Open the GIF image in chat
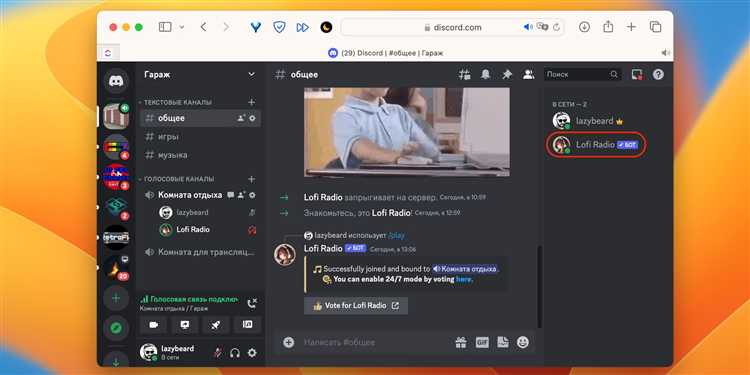Viewport: 750px width, 375px height. click(407, 132)
